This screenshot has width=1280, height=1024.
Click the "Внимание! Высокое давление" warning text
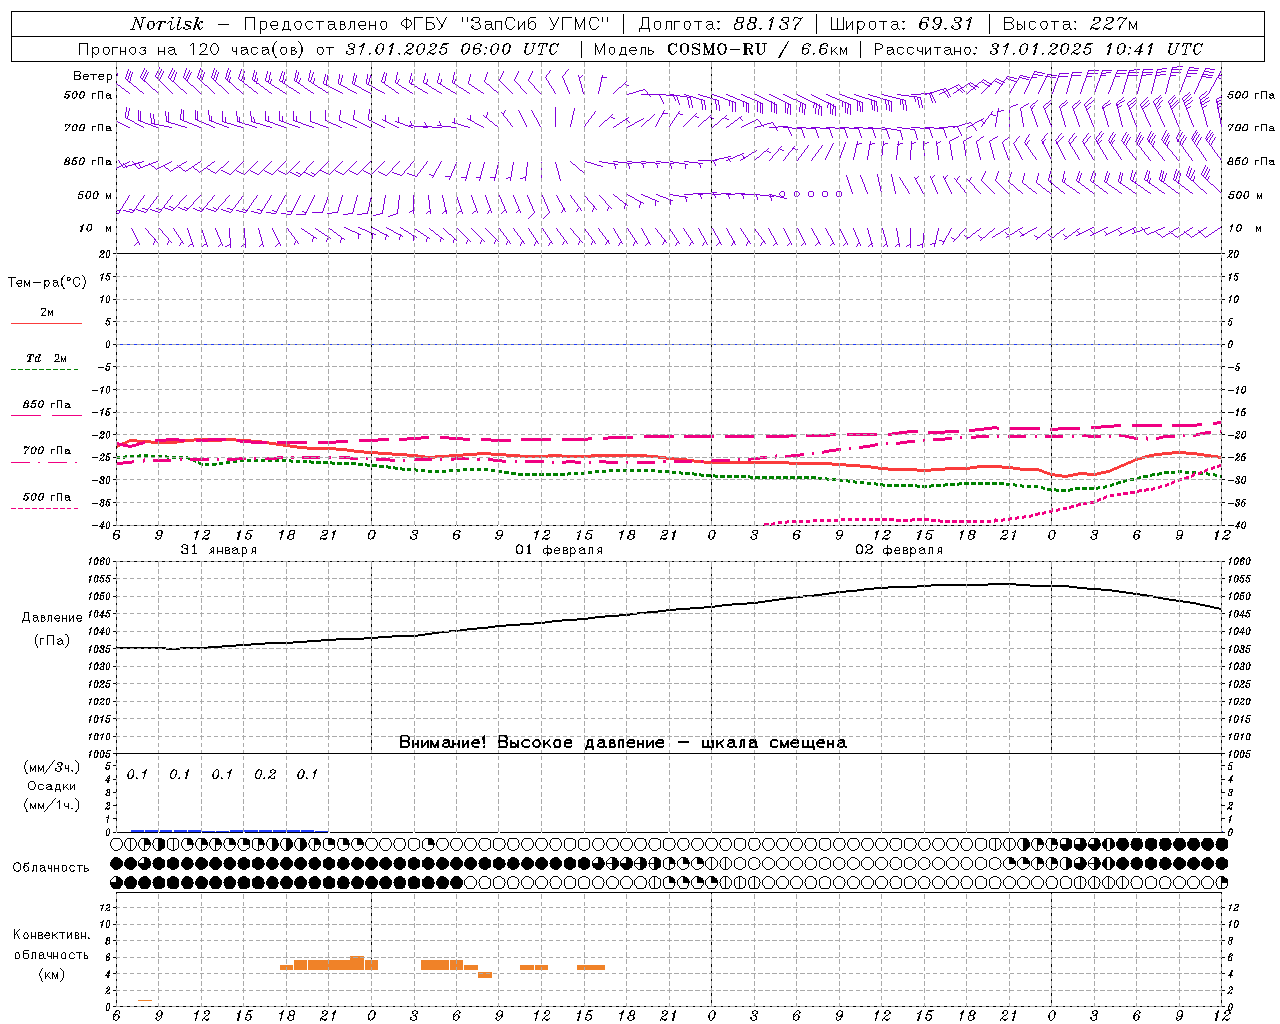pyautogui.click(x=531, y=743)
